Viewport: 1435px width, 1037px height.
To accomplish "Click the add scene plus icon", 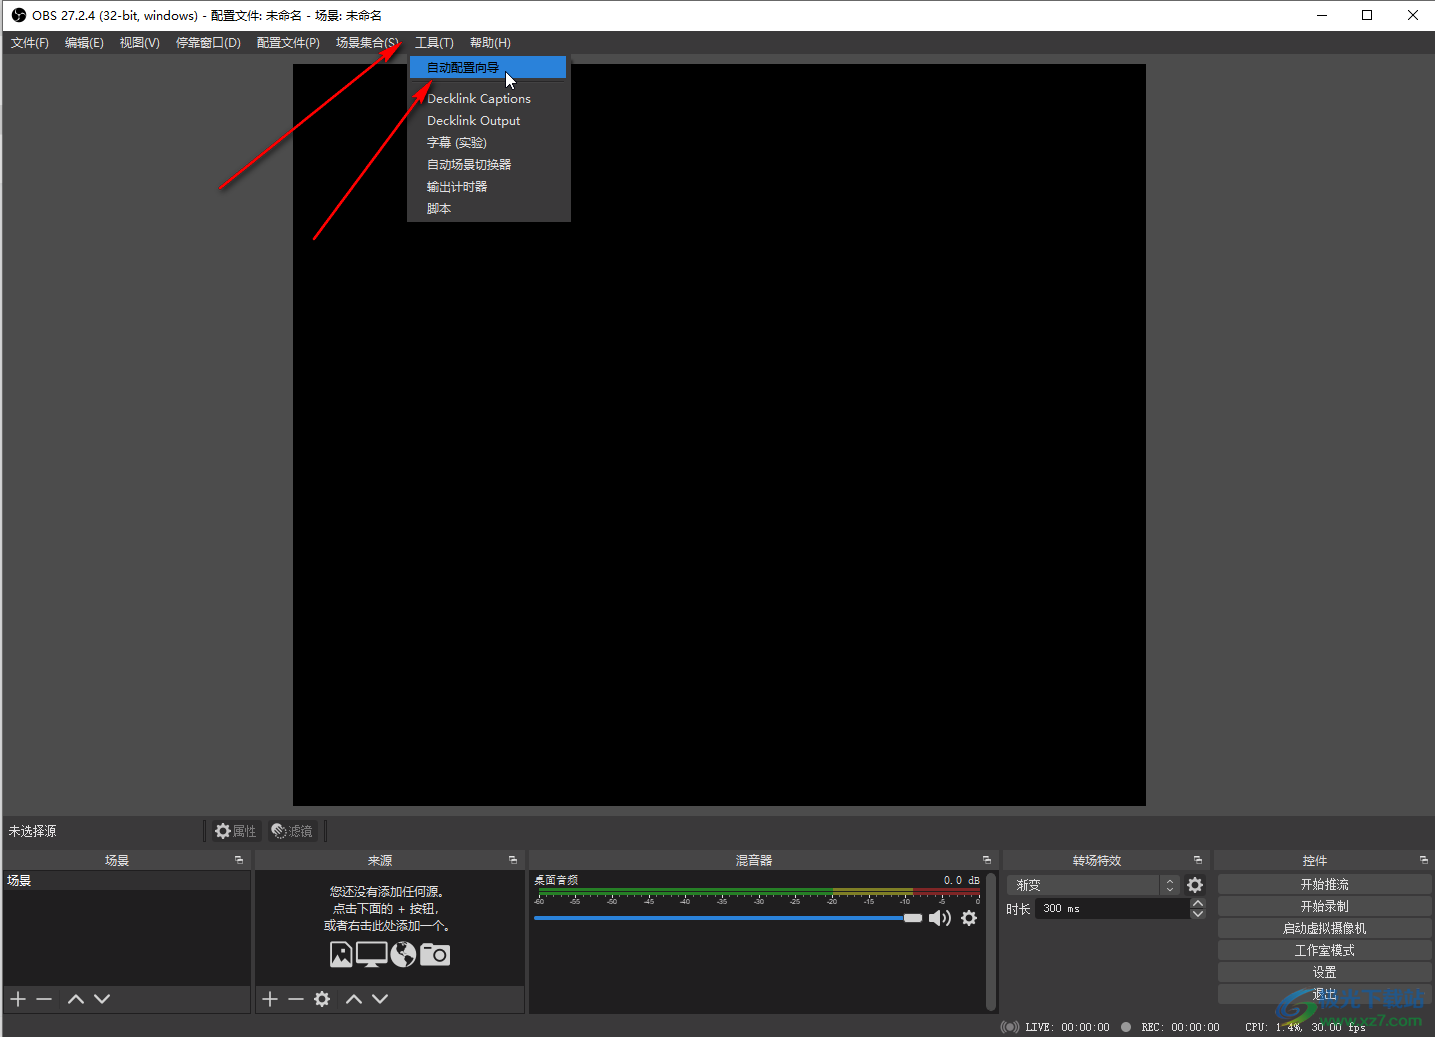I will click(18, 999).
